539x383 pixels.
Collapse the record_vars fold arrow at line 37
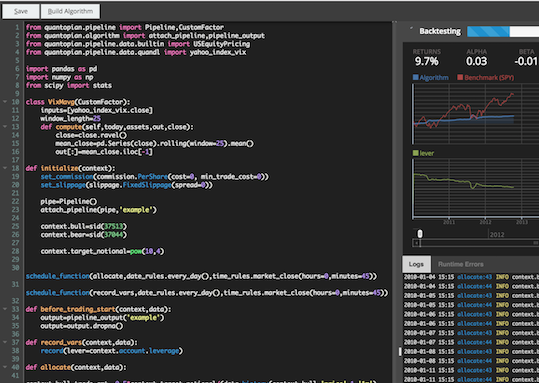click(5, 342)
